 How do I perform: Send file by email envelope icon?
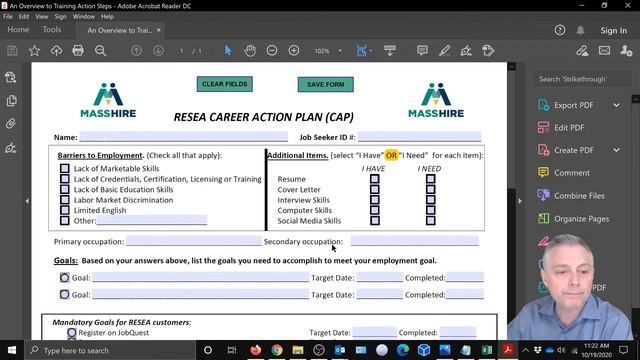pyautogui.click(x=604, y=51)
